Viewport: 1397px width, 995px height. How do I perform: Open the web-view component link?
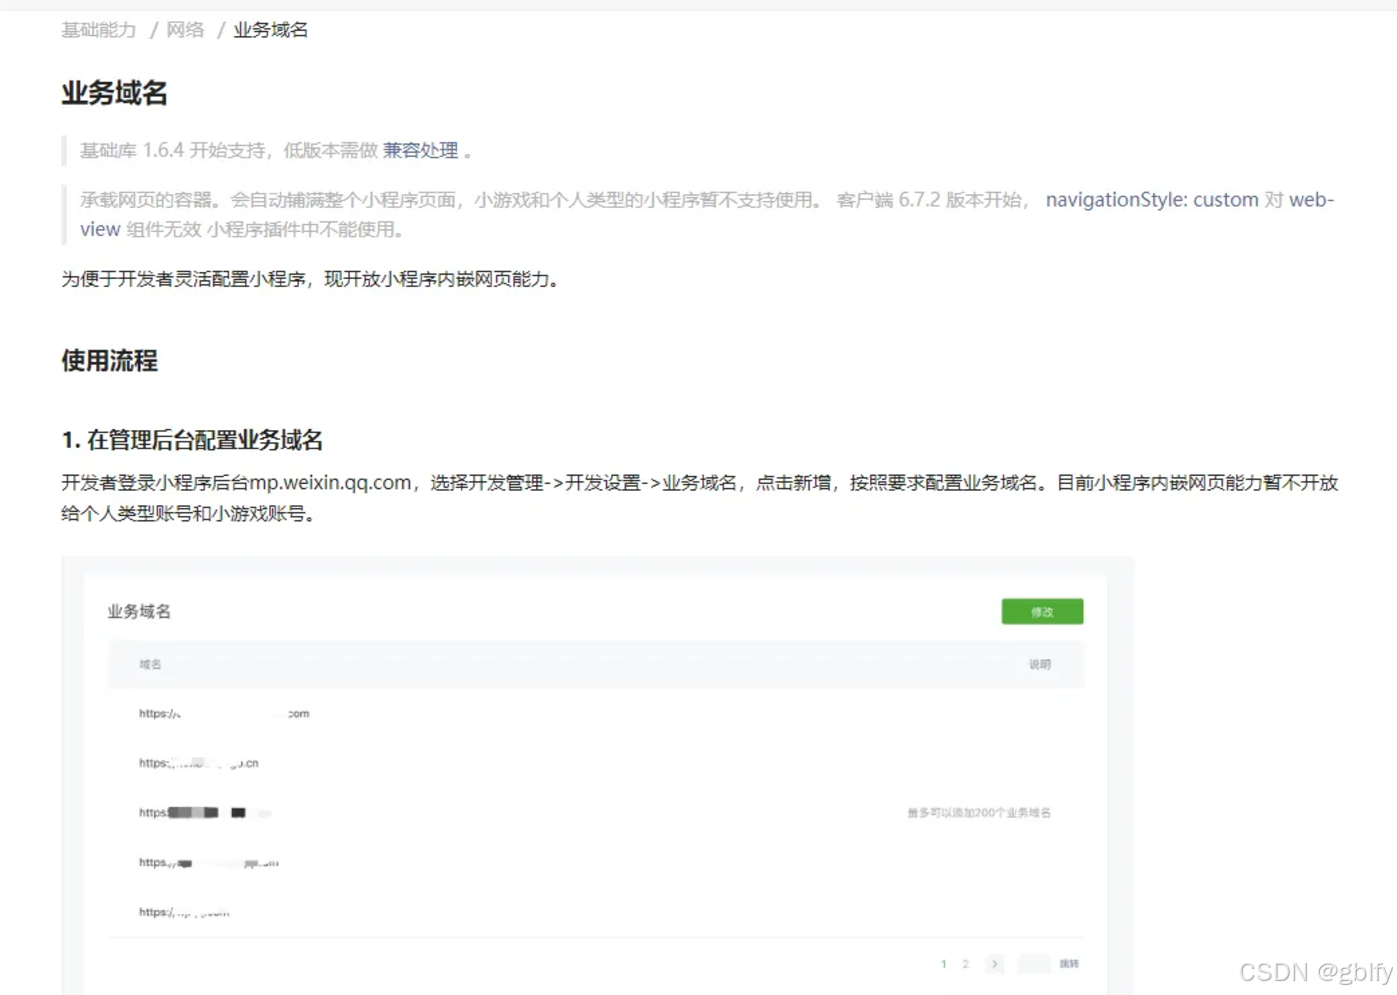(x=1310, y=200)
